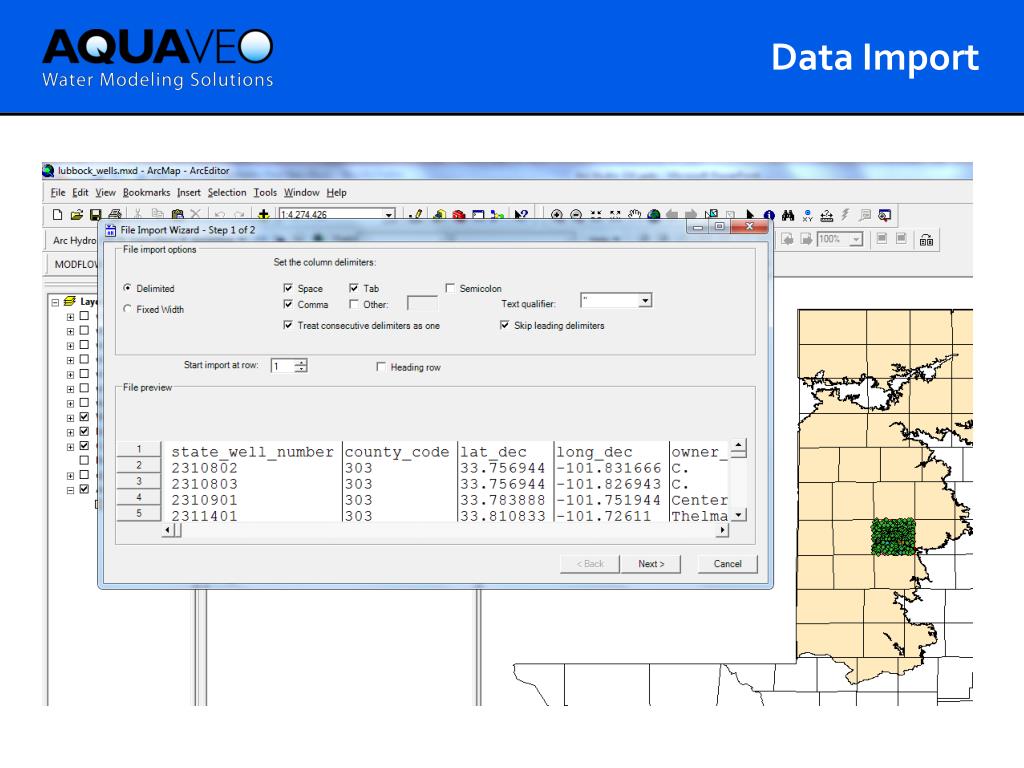The width and height of the screenshot is (1024, 768).
Task: Open a map with the Open folder icon
Action: coord(76,214)
